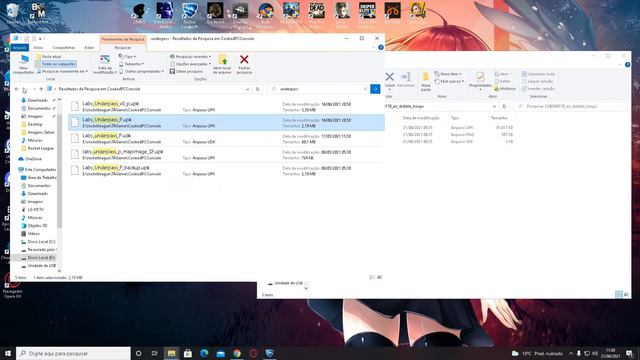The width and height of the screenshot is (640, 360).
Task: Open Pesquisar novamente em dropdown
Action: 62,71
